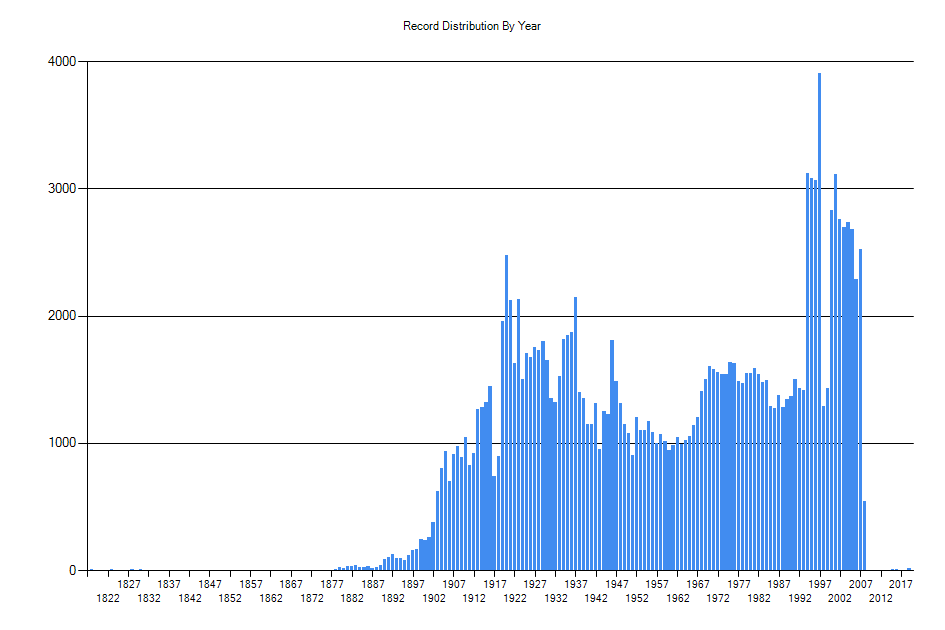Click the 1947 x-axis label
Screen dimensions: 945x630
[x=617, y=584]
